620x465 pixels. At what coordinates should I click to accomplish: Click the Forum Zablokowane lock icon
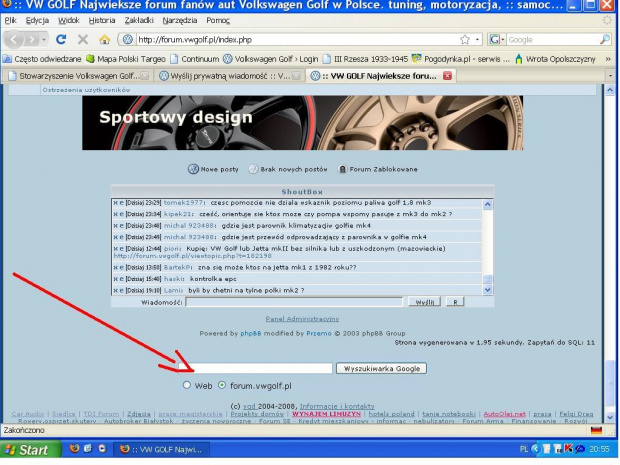click(x=342, y=169)
